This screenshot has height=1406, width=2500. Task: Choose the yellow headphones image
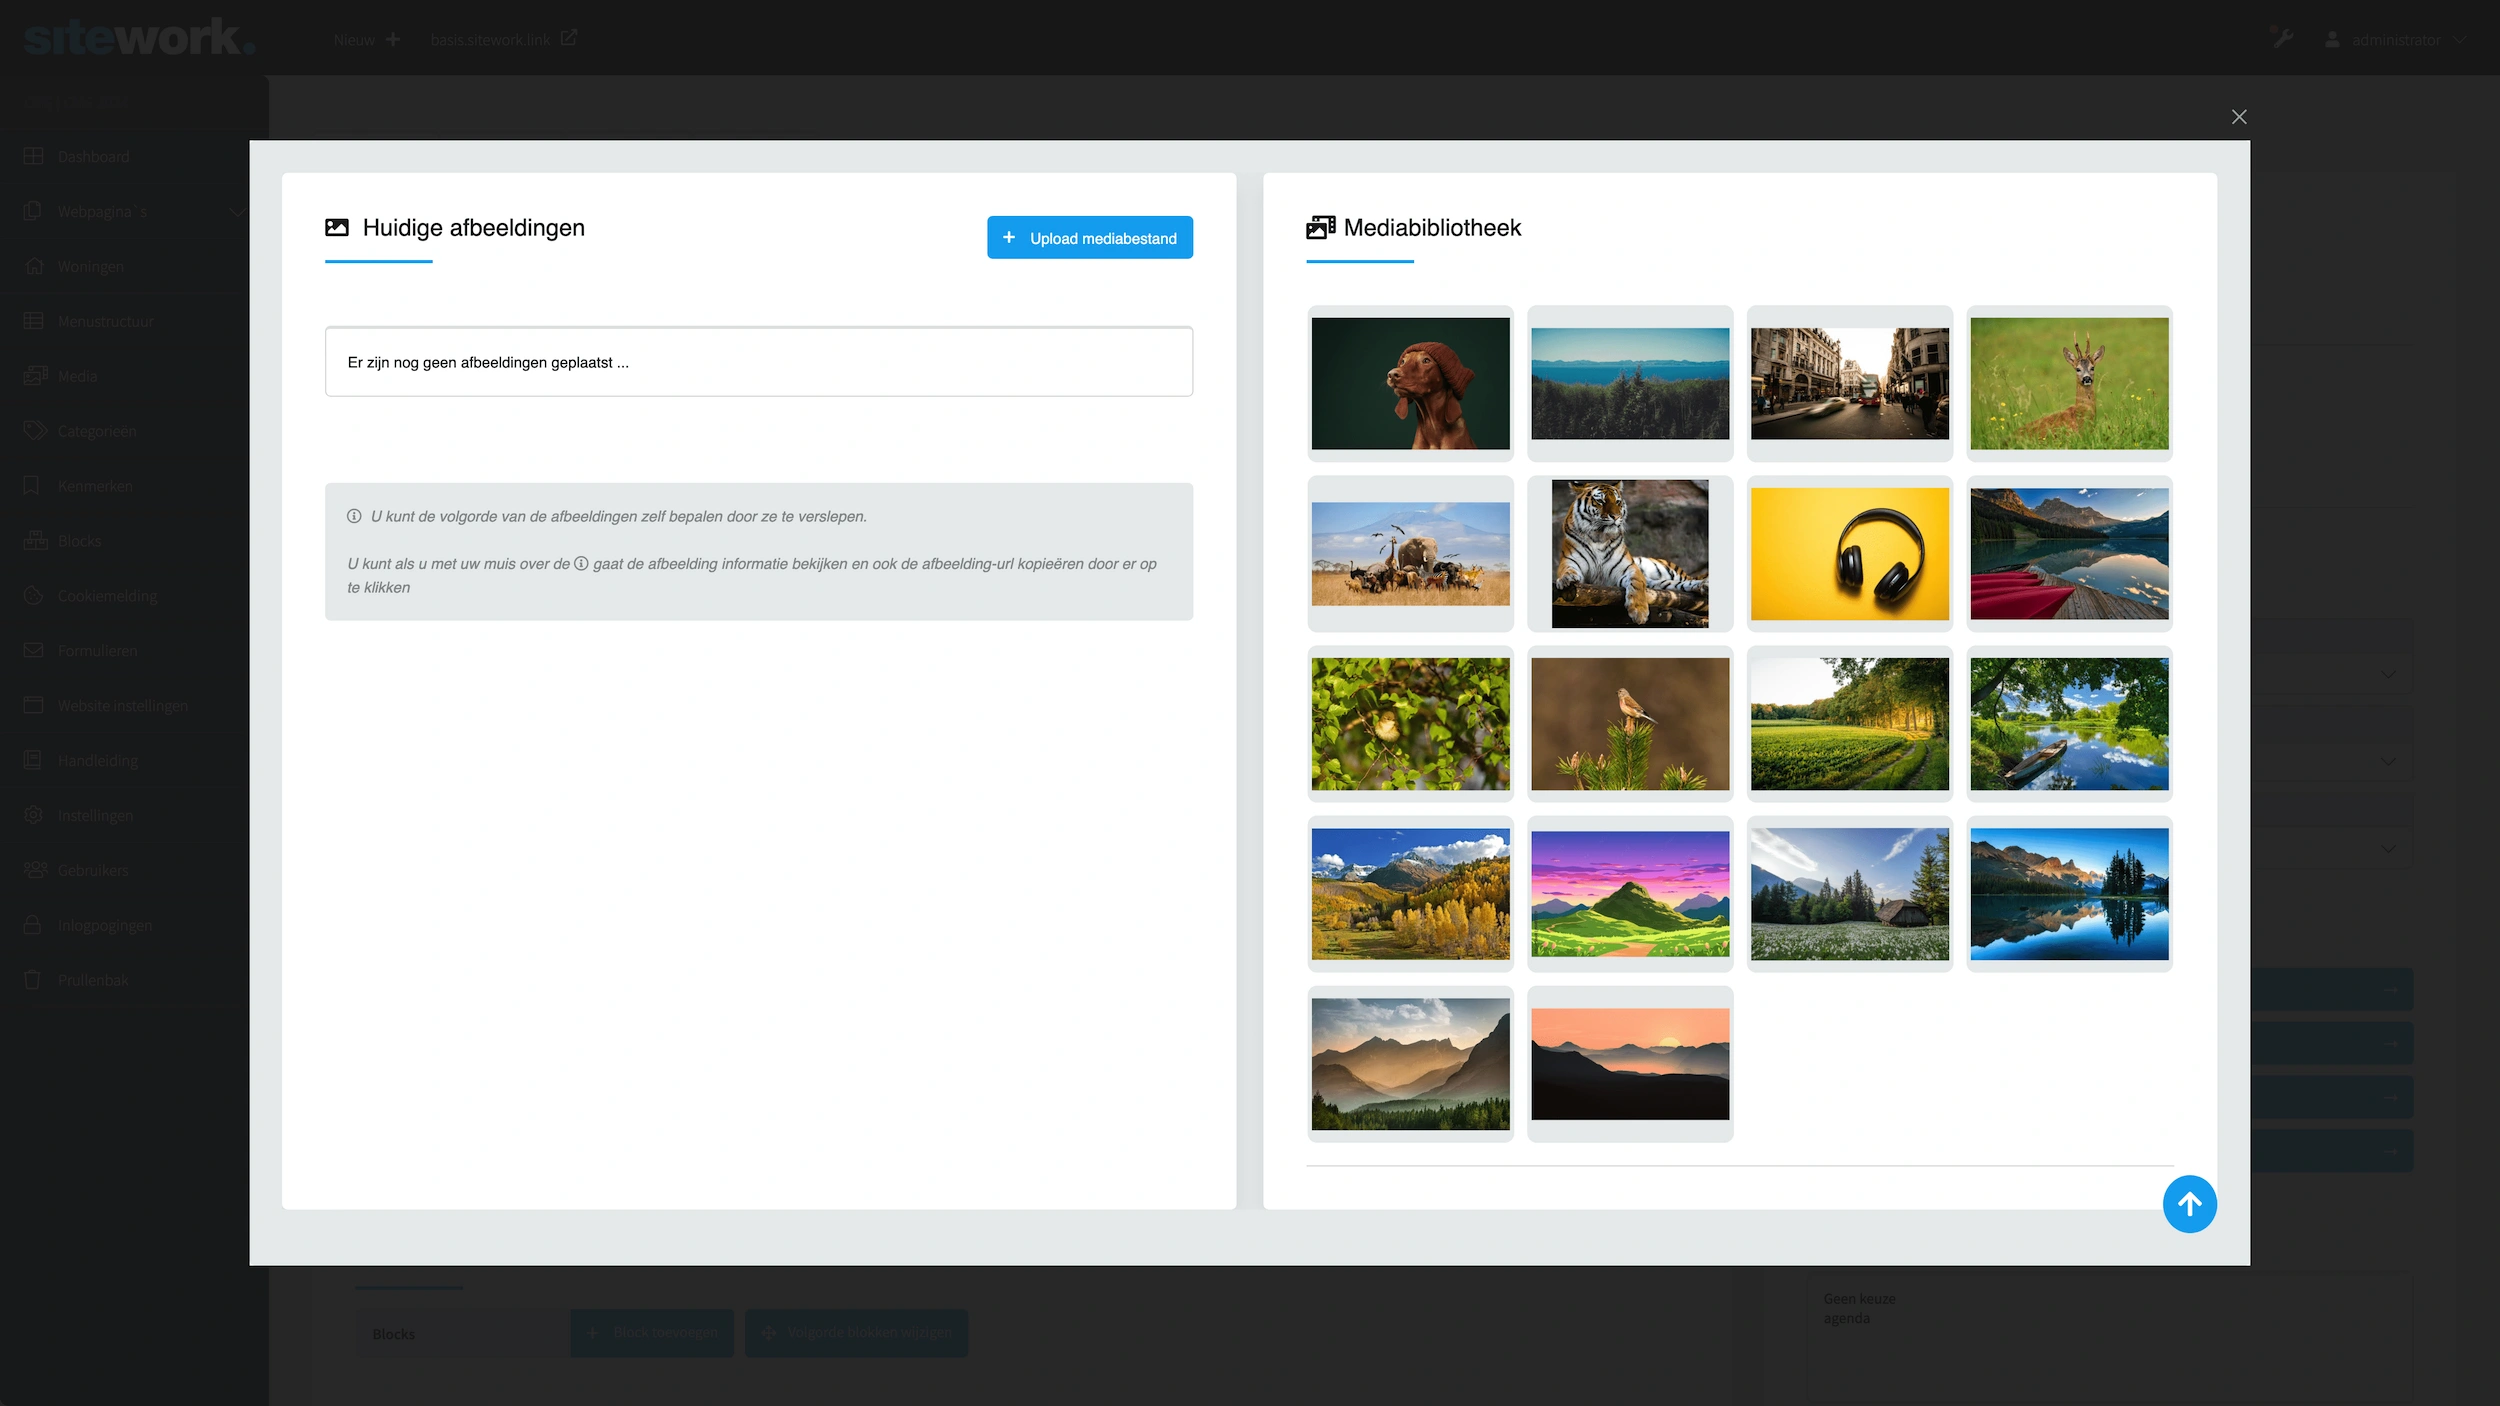pyautogui.click(x=1849, y=554)
